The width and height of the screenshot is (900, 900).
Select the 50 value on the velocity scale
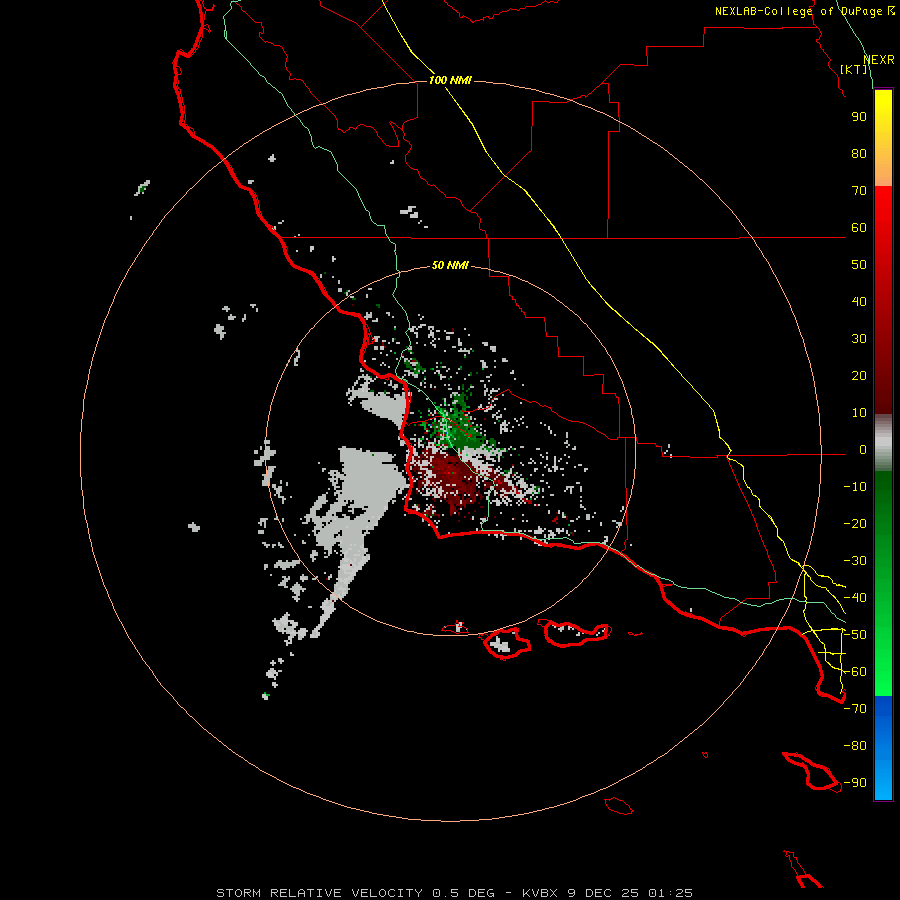859,265
